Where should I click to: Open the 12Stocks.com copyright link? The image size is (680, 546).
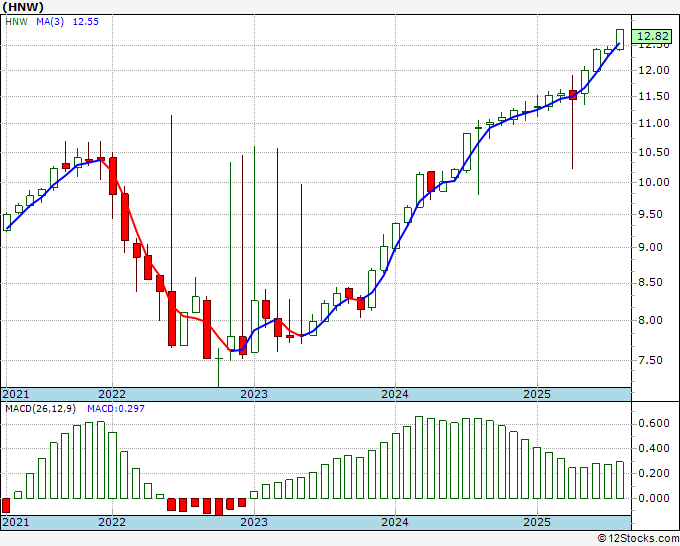pos(638,539)
